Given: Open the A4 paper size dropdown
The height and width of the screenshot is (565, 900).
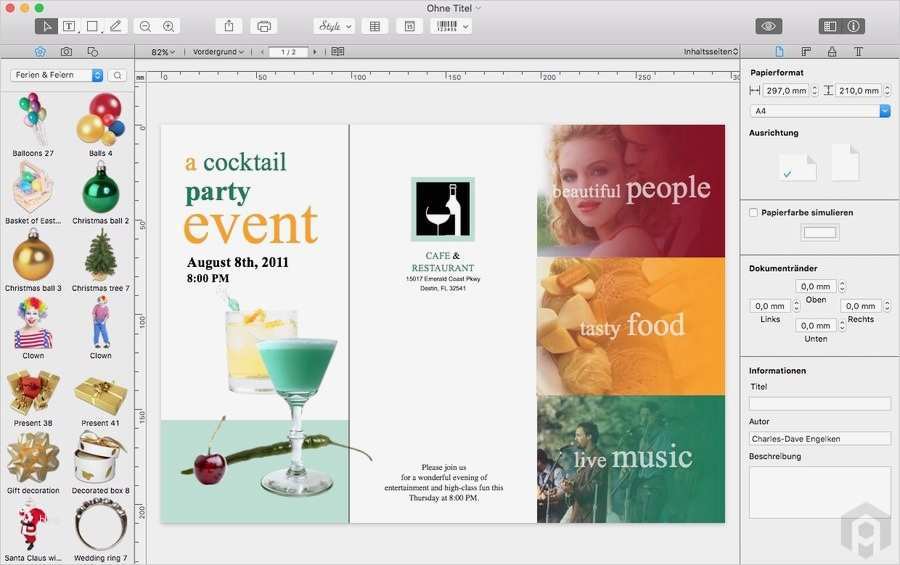Looking at the screenshot, I should (x=819, y=111).
